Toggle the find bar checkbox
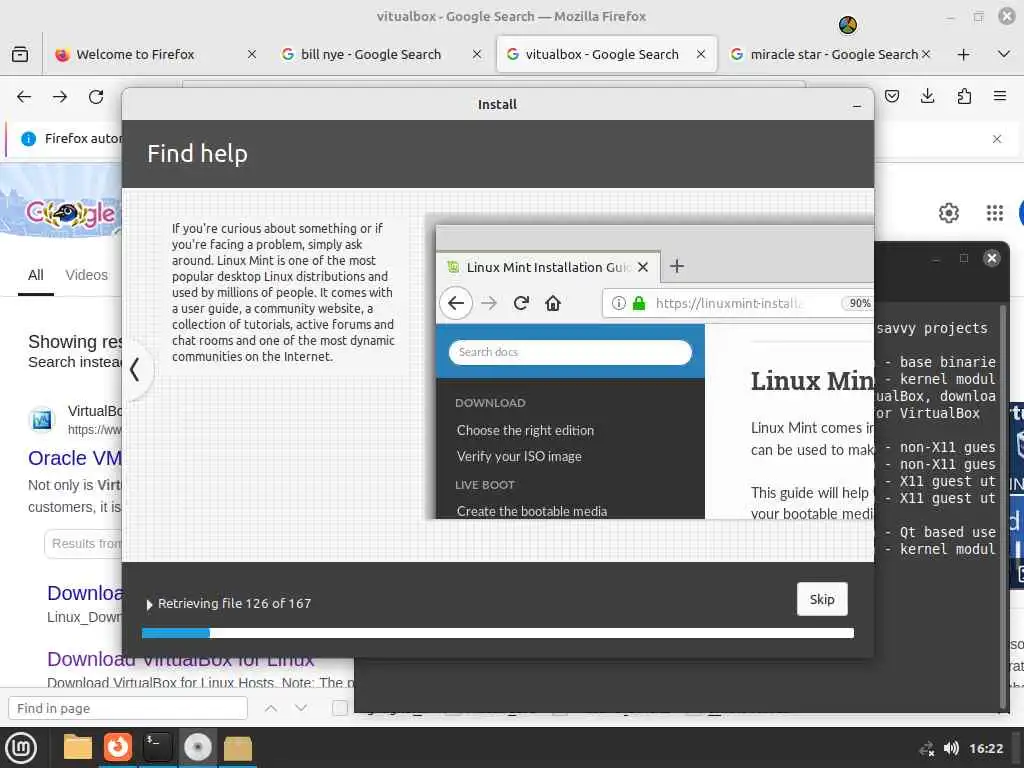 (x=340, y=708)
